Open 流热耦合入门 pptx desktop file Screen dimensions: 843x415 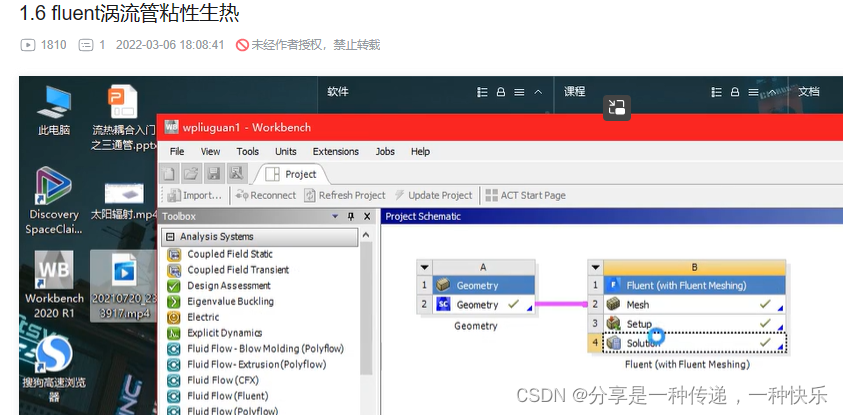pyautogui.click(x=123, y=117)
